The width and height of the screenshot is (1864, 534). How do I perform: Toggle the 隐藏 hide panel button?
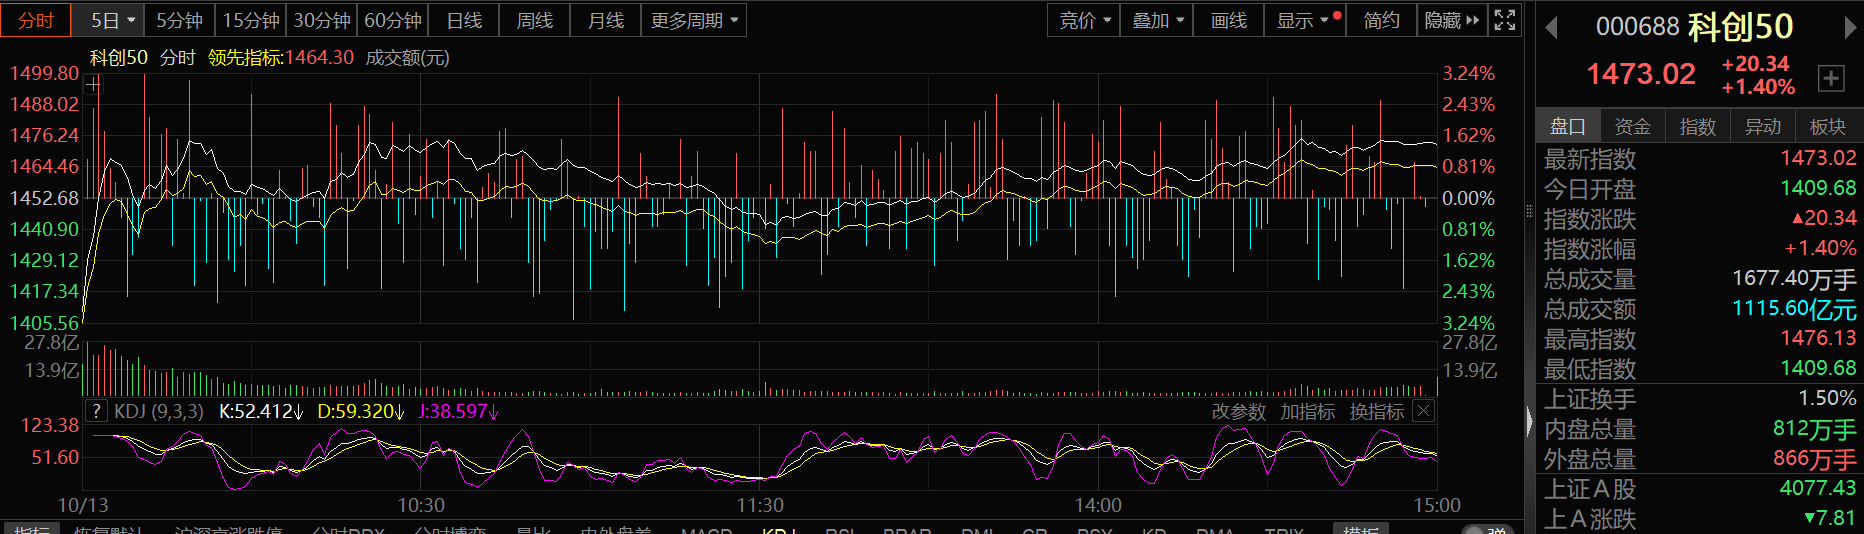pyautogui.click(x=1451, y=20)
